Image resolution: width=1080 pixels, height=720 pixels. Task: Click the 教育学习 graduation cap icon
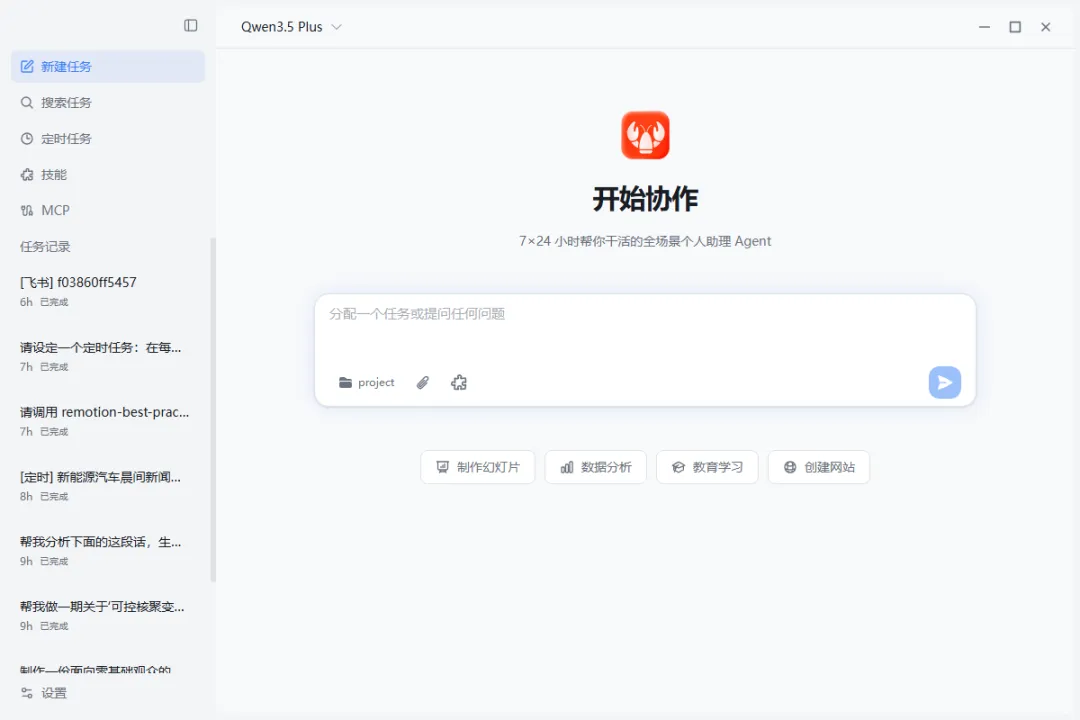point(678,467)
